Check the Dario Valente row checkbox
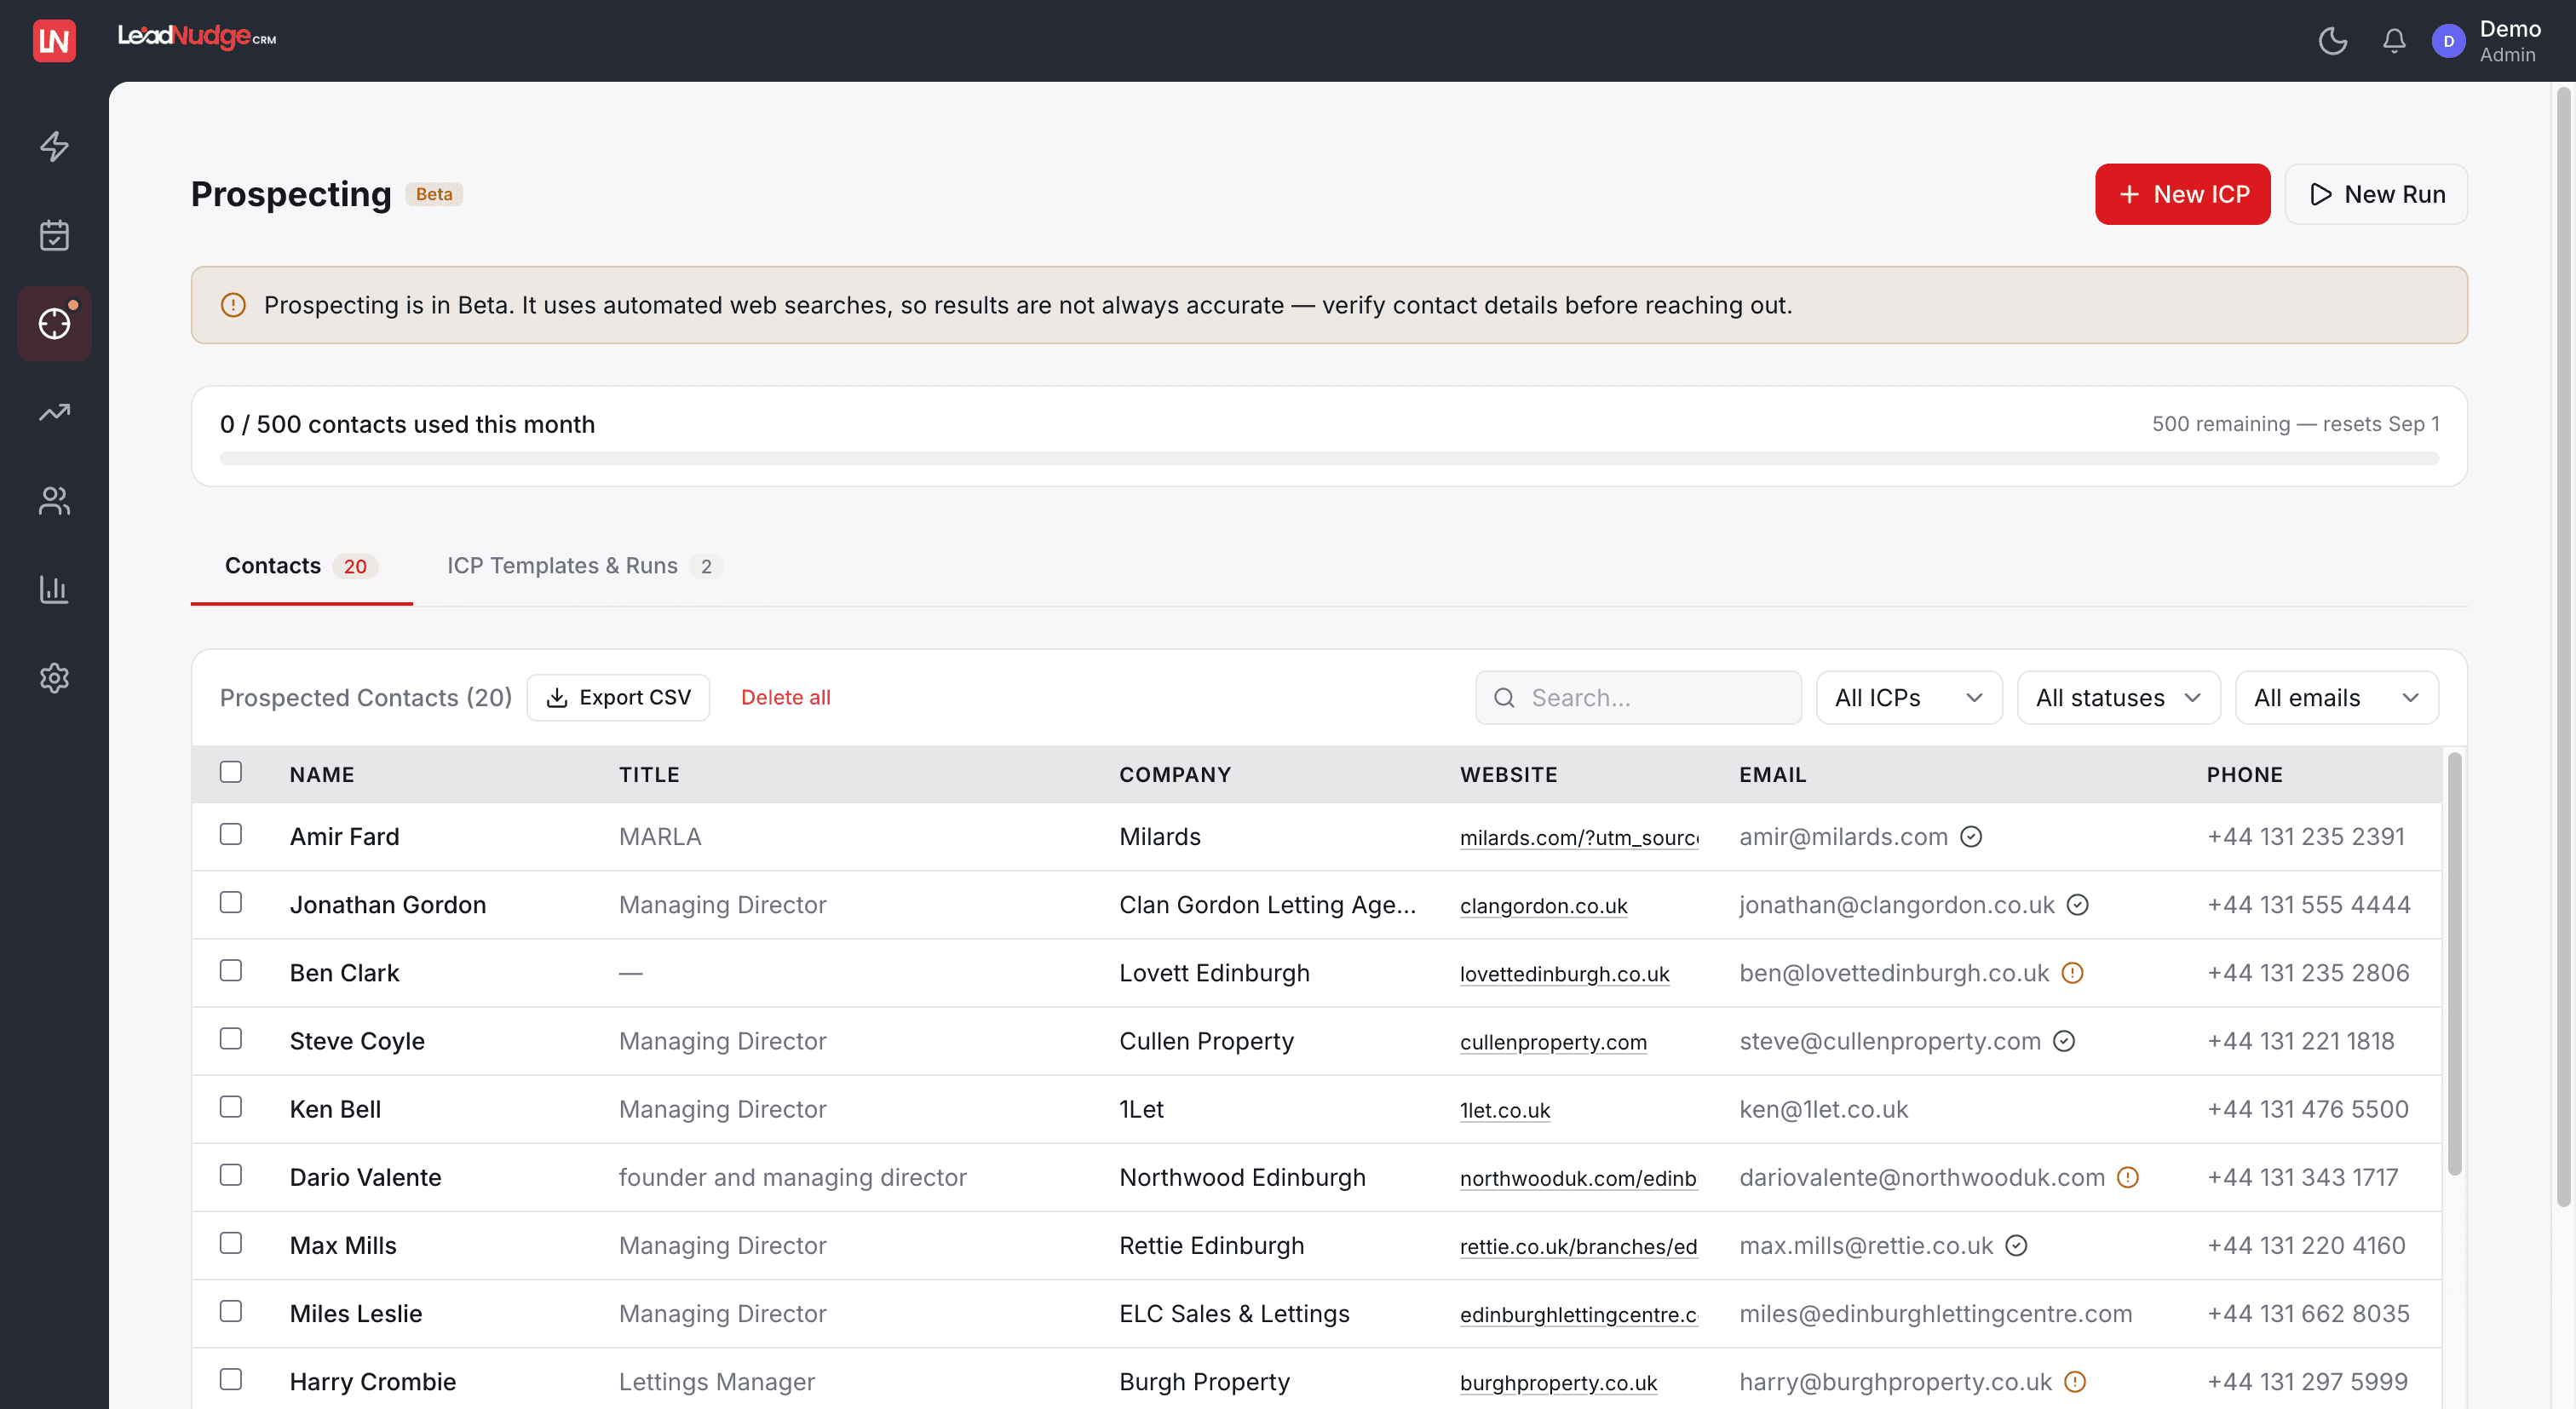The height and width of the screenshot is (1409, 2576). click(x=231, y=1174)
